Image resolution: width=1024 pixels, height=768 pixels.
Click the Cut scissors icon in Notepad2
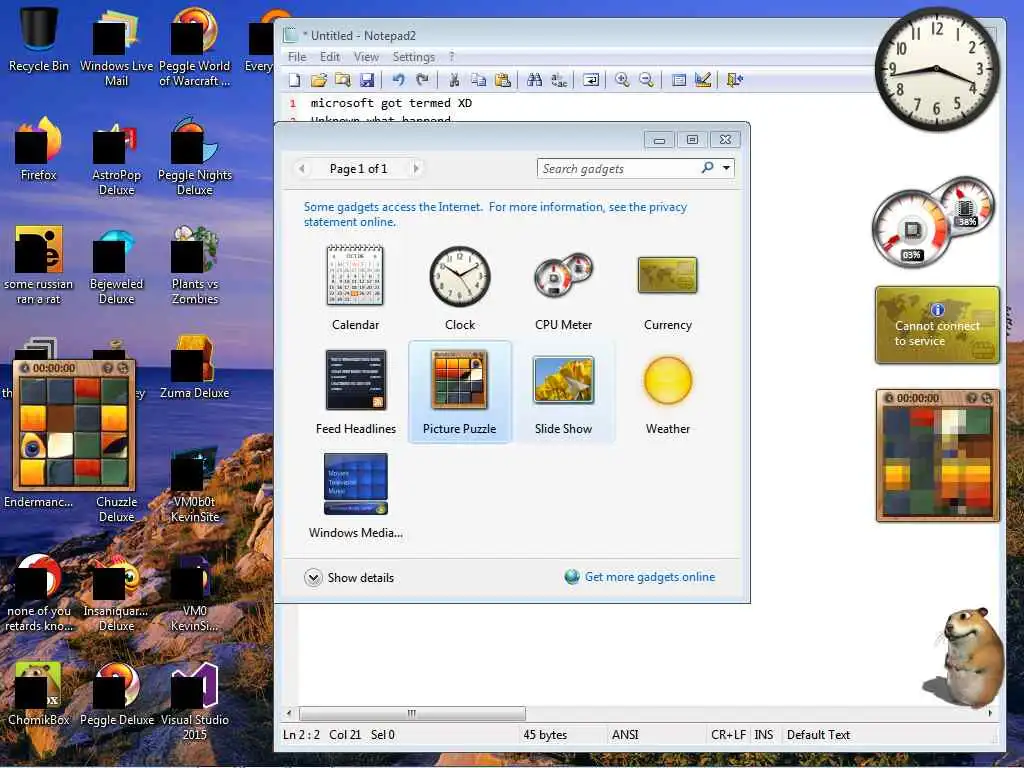click(x=454, y=80)
